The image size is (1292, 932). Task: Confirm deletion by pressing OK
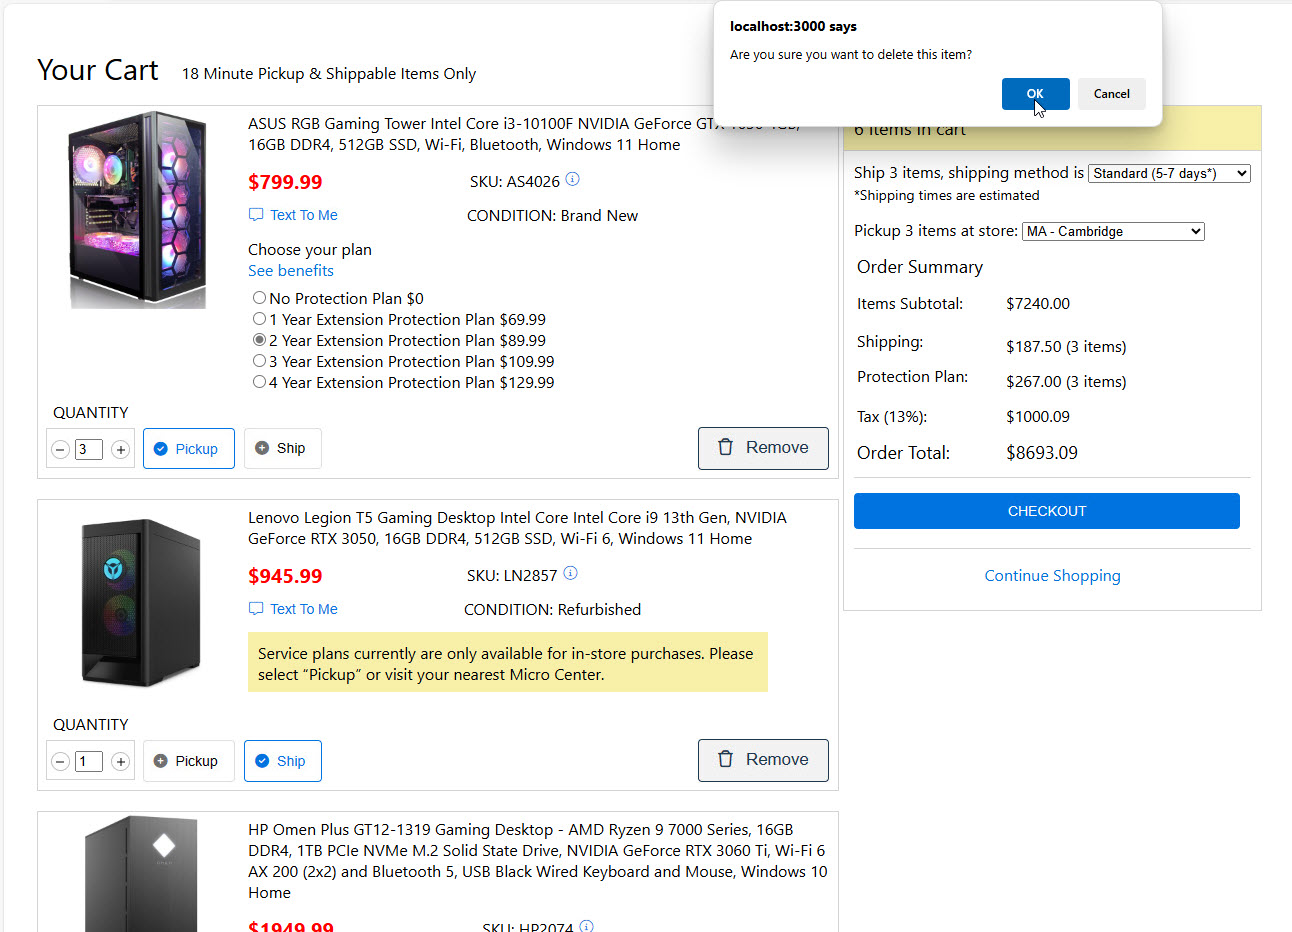pos(1035,94)
